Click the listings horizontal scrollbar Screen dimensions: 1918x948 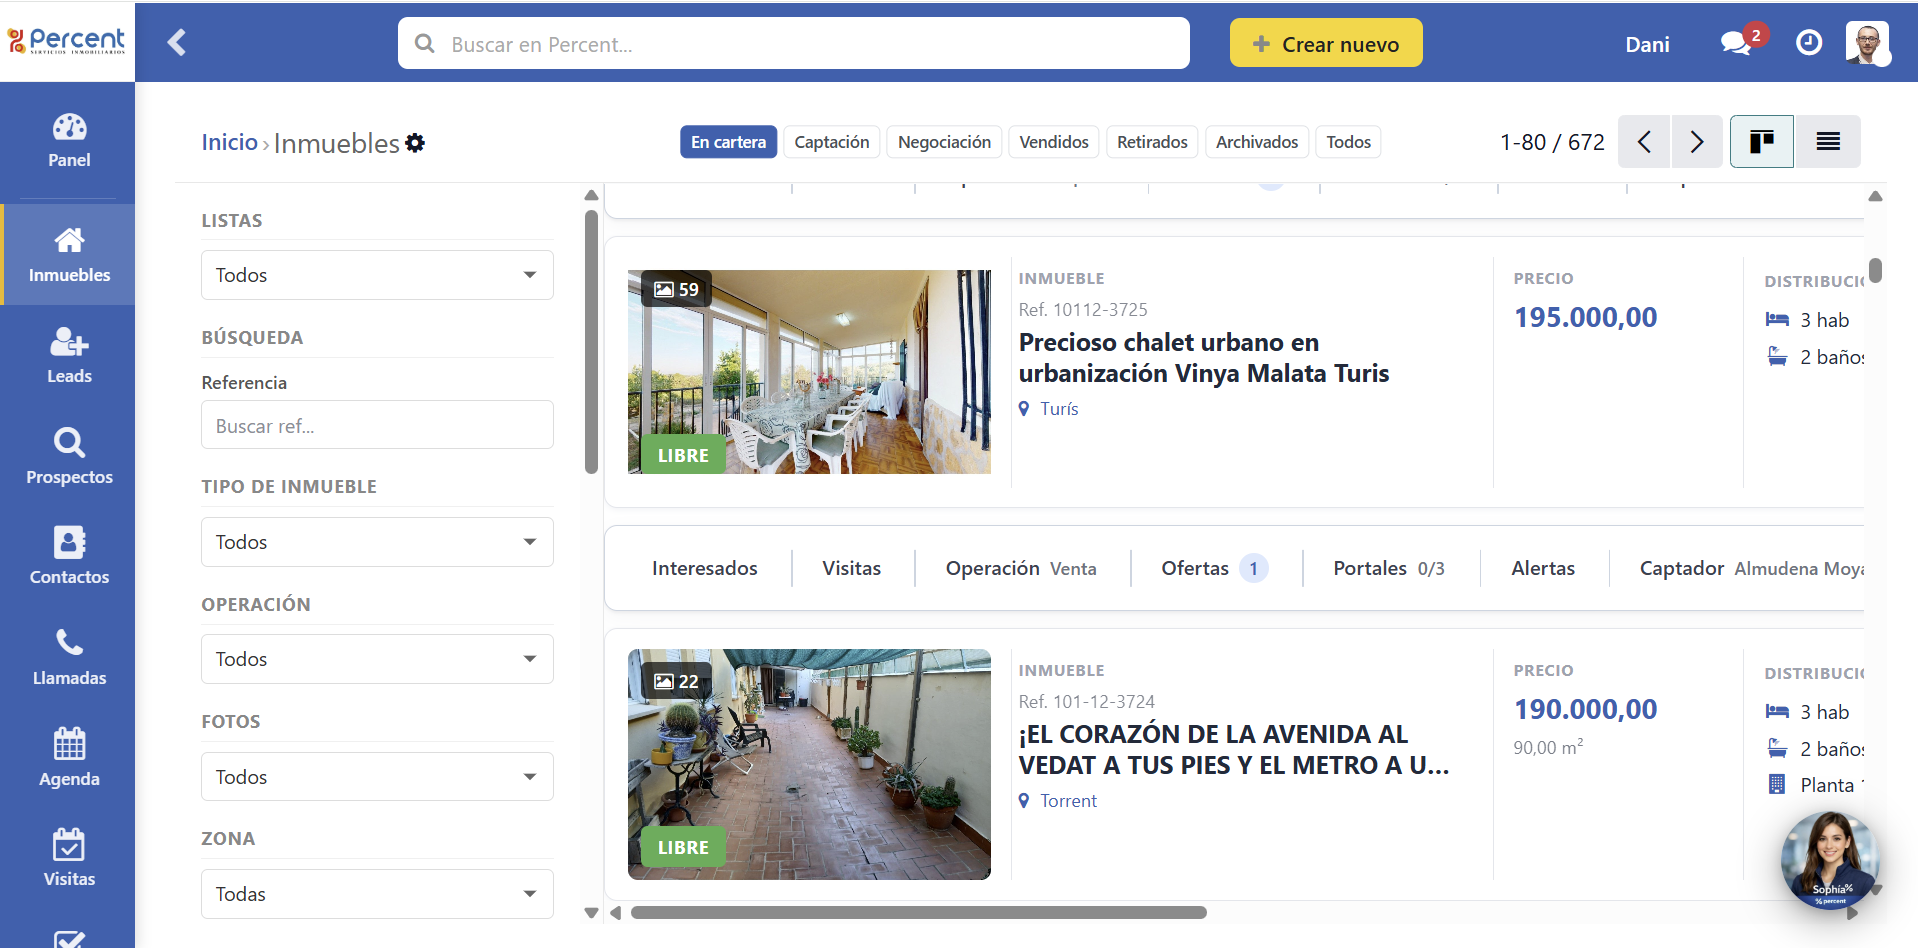click(918, 912)
